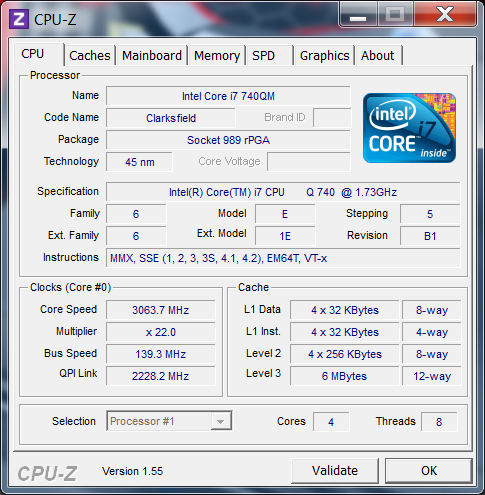485x495 pixels.
Task: Click the Cores count field showing 4
Action: click(331, 422)
